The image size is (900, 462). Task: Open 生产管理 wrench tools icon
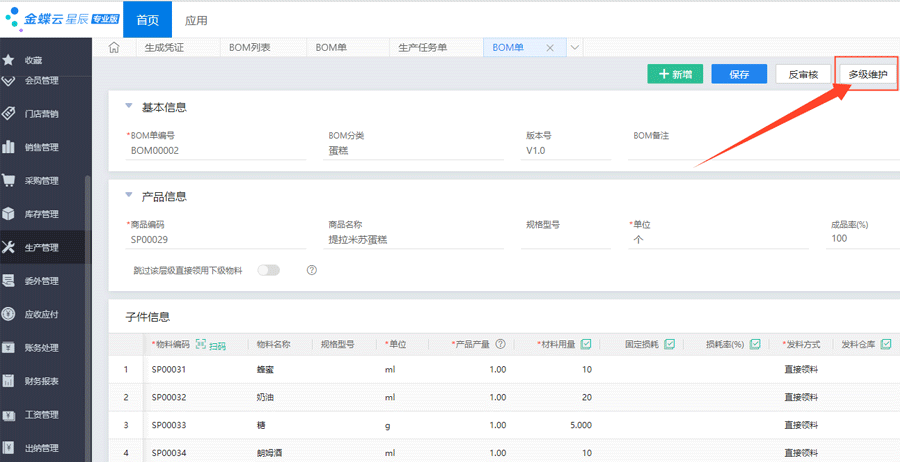pyautogui.click(x=8, y=247)
